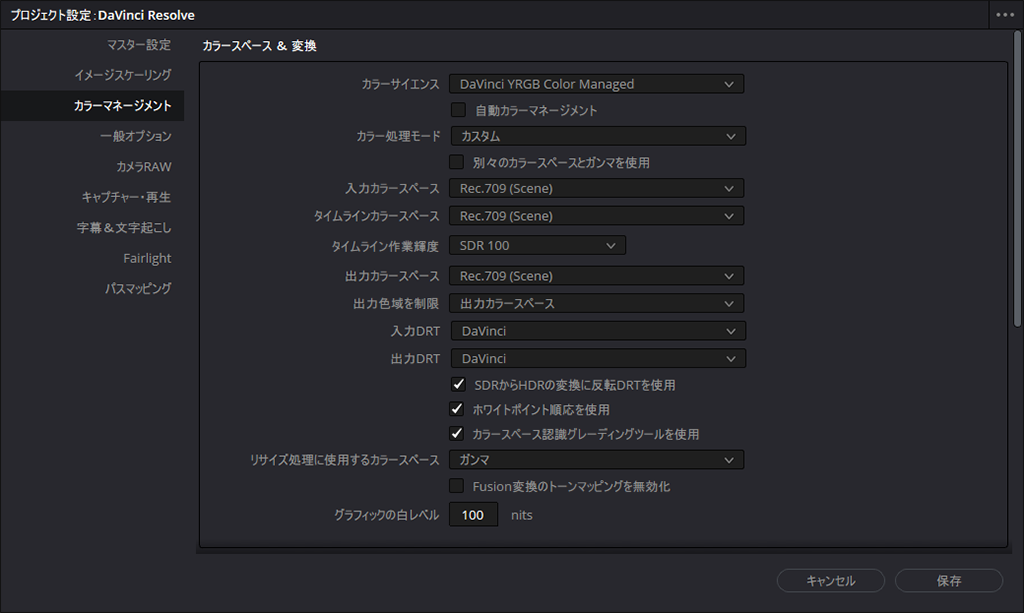Click the カラースペース & 変換 heading
Image resolution: width=1024 pixels, height=613 pixels.
point(259,46)
